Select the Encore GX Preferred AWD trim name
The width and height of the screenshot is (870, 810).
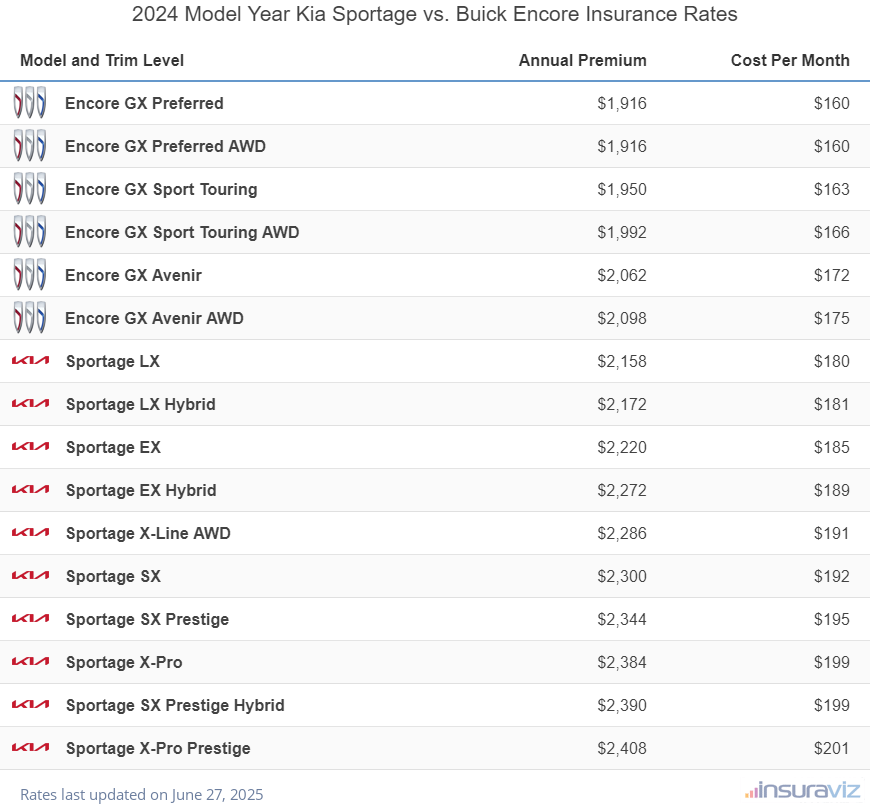[x=165, y=146]
